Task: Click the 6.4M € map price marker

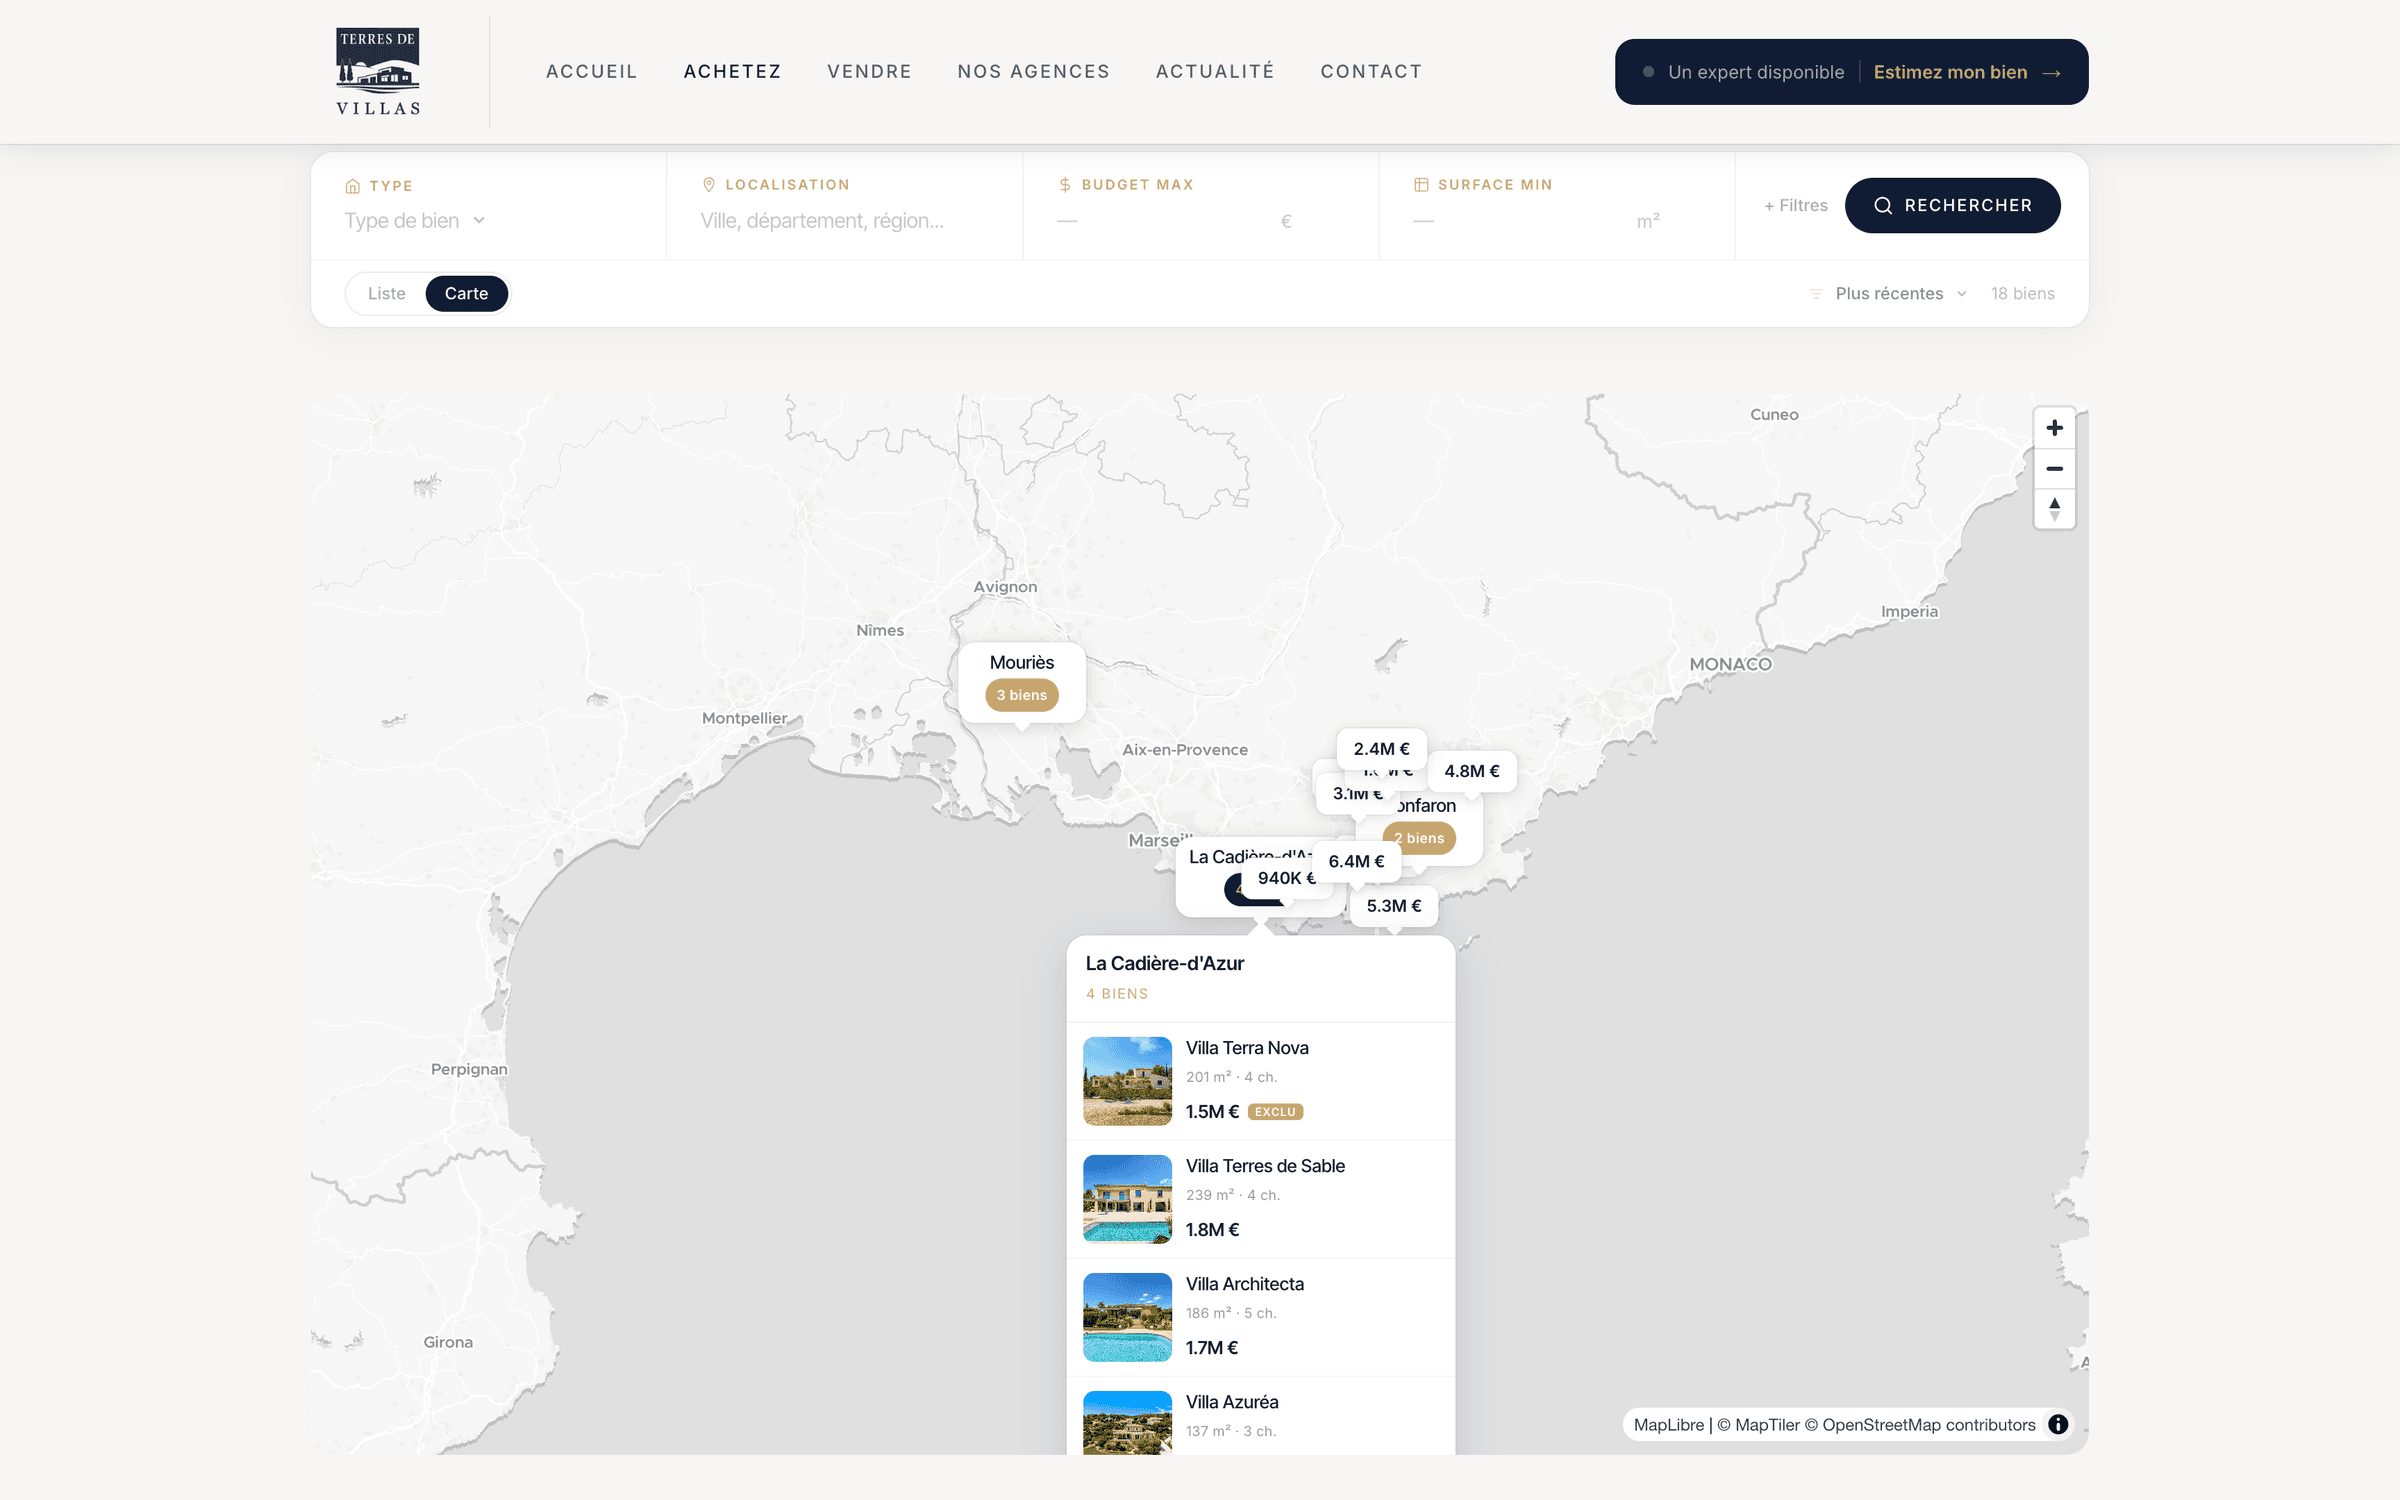Action: 1356,861
